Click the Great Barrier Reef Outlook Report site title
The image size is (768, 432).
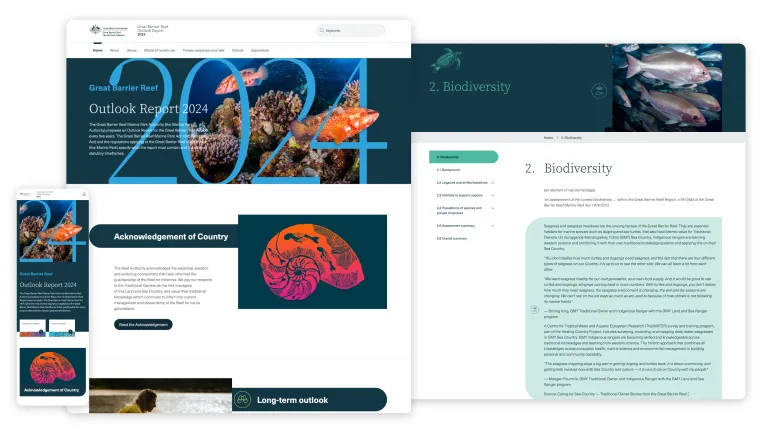(152, 30)
